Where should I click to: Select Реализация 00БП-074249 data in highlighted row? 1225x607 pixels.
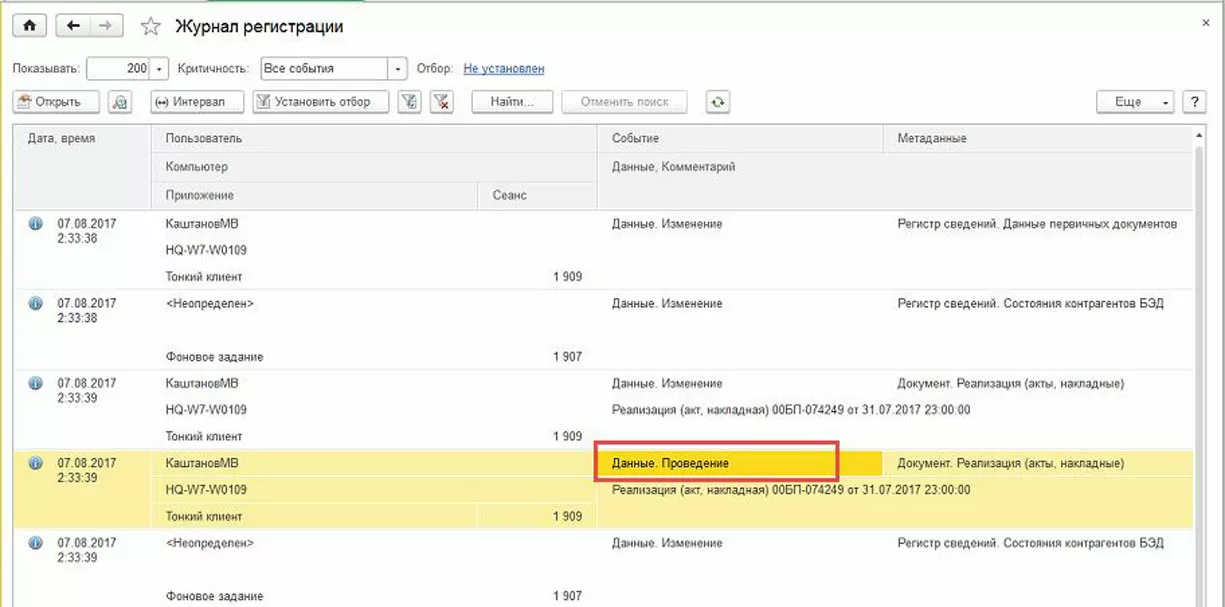[791, 490]
